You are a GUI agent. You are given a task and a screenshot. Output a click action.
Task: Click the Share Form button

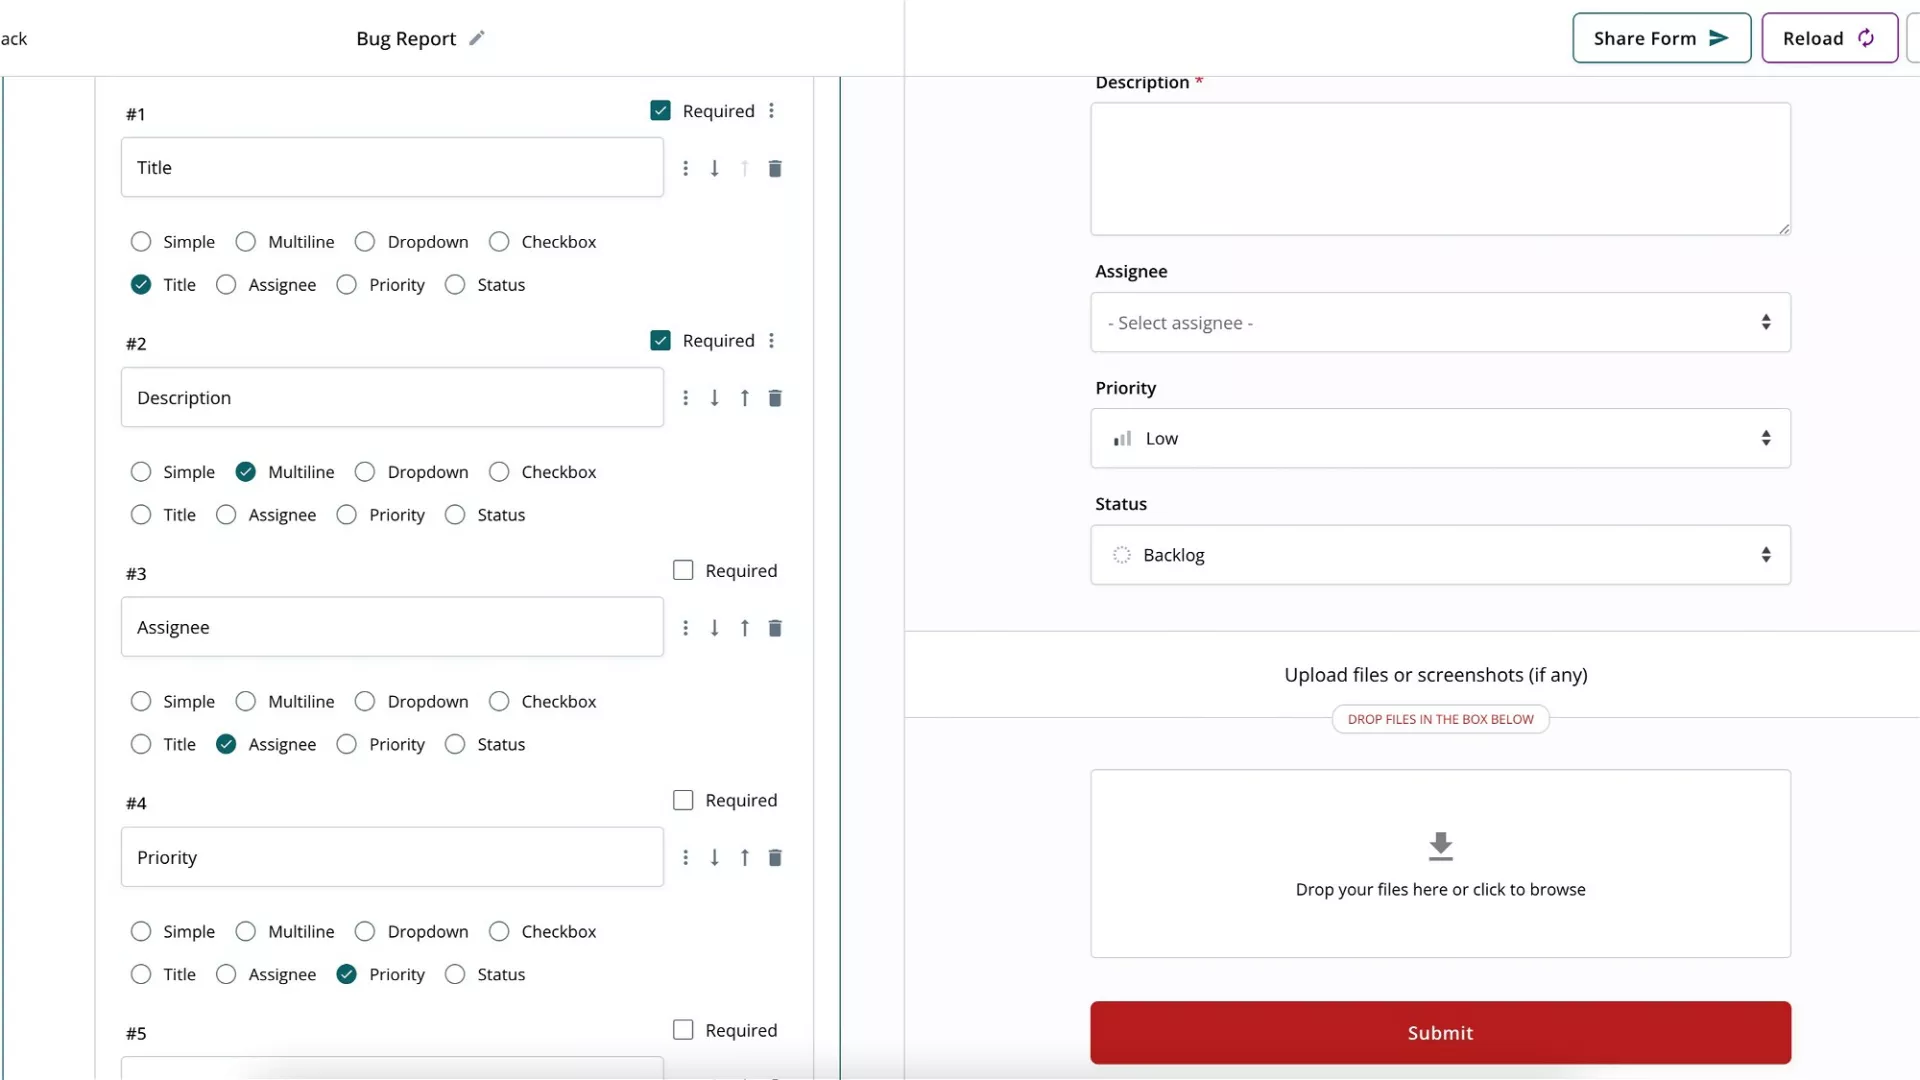(x=1660, y=38)
